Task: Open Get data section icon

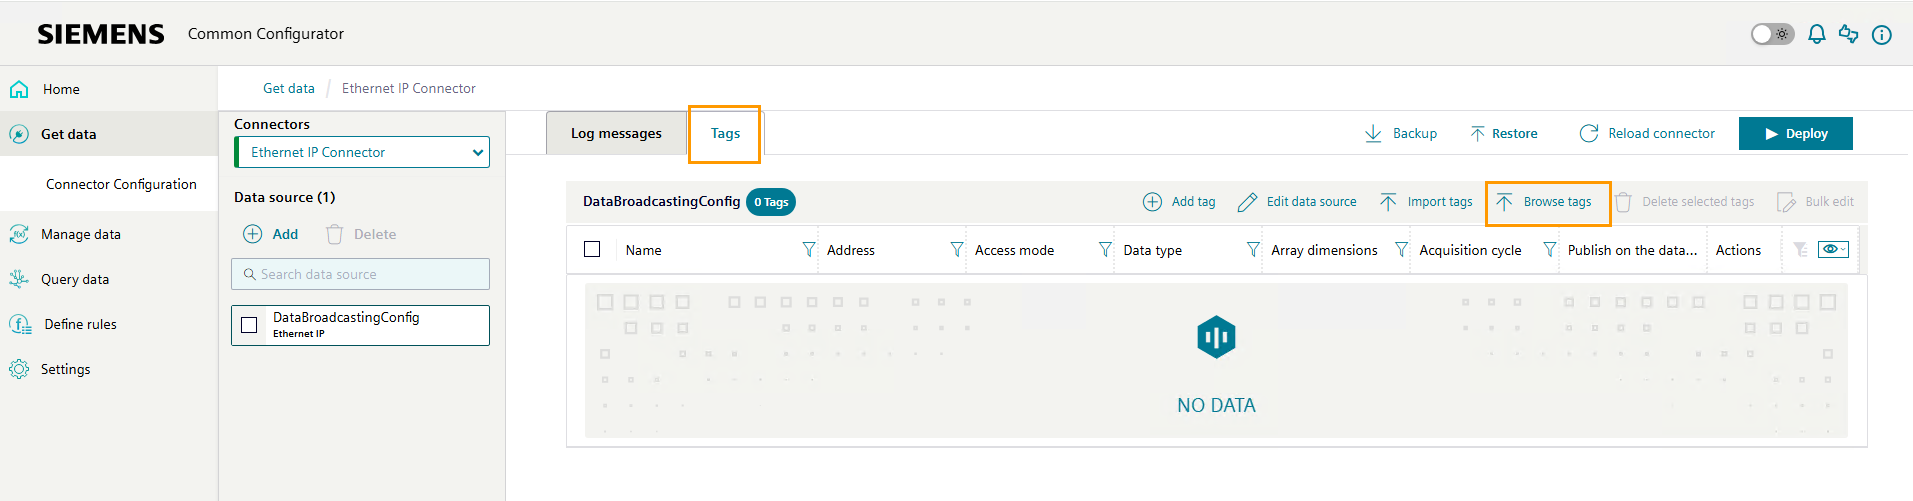Action: 19,134
